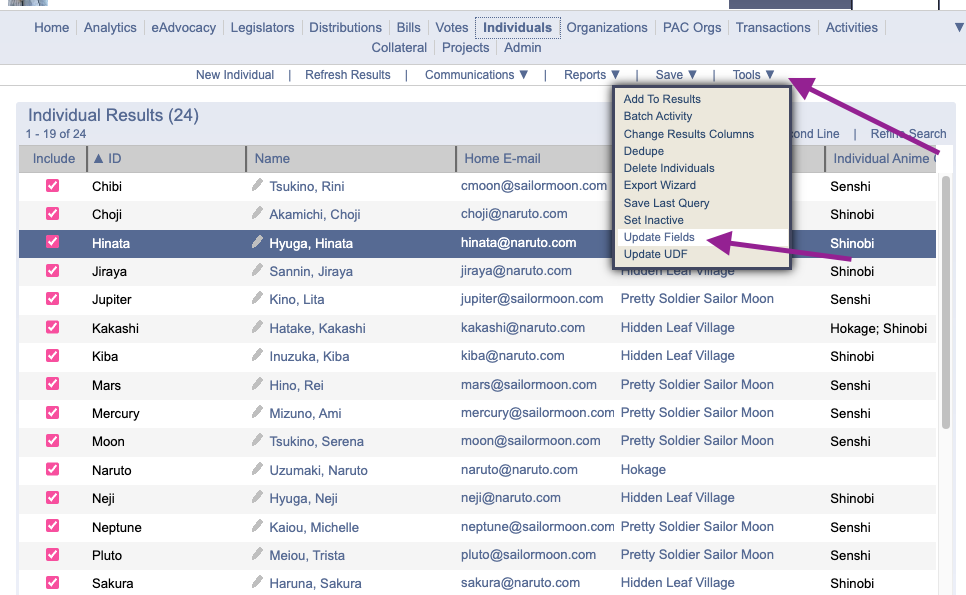Toggle the Kakashi Include checkbox
The width and height of the screenshot is (966, 595).
click(52, 327)
